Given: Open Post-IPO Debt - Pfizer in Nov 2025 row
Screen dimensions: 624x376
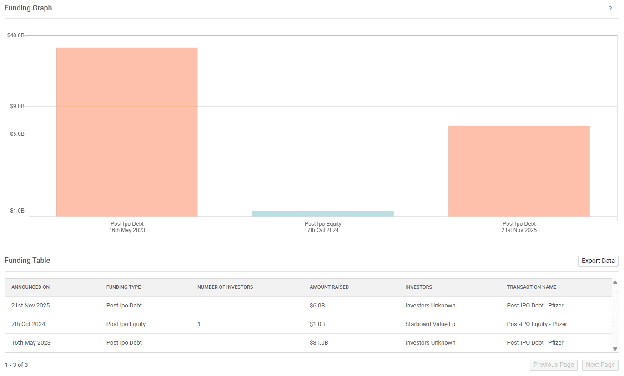Looking at the screenshot, I should pyautogui.click(x=535, y=306).
